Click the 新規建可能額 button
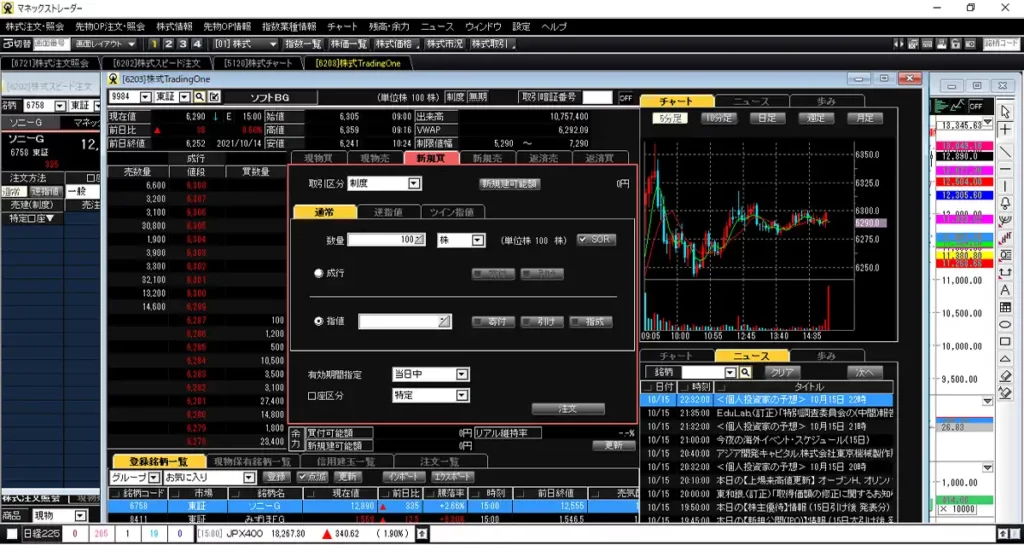Screen dimensions: 1024x545 (509, 184)
